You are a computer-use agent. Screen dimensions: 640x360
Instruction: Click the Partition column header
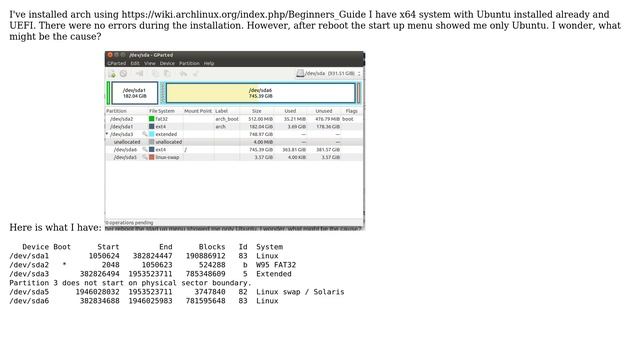(x=117, y=111)
